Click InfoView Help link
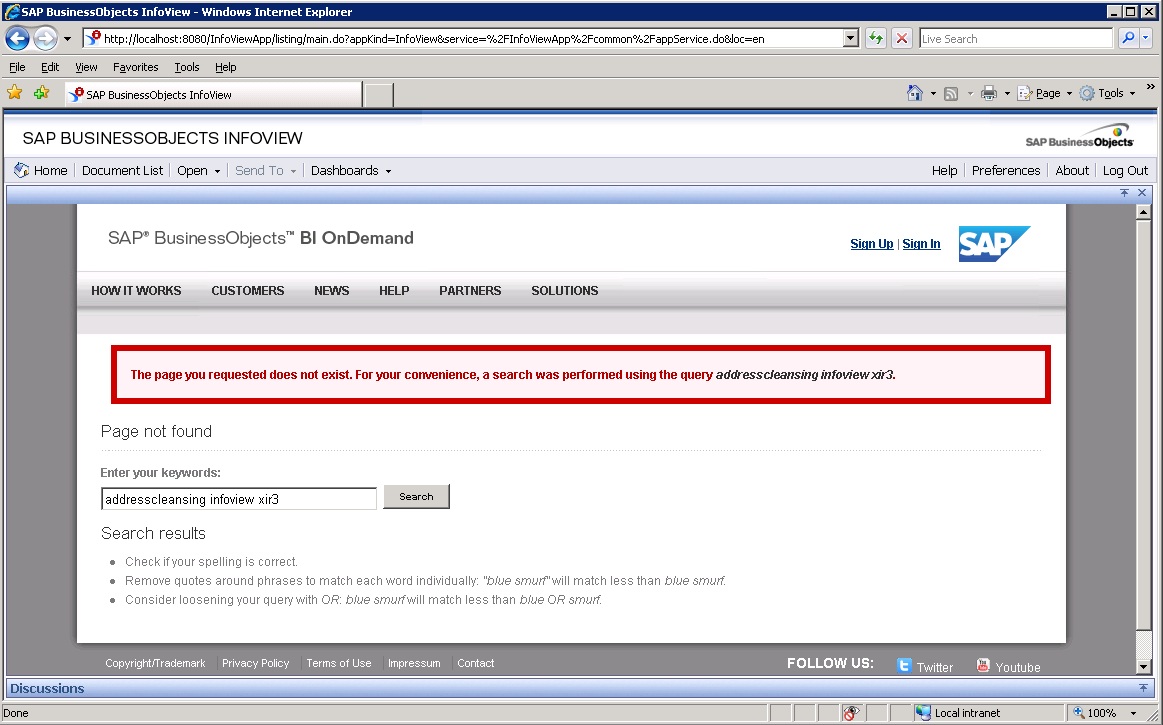Image resolution: width=1163 pixels, height=725 pixels. click(x=944, y=170)
